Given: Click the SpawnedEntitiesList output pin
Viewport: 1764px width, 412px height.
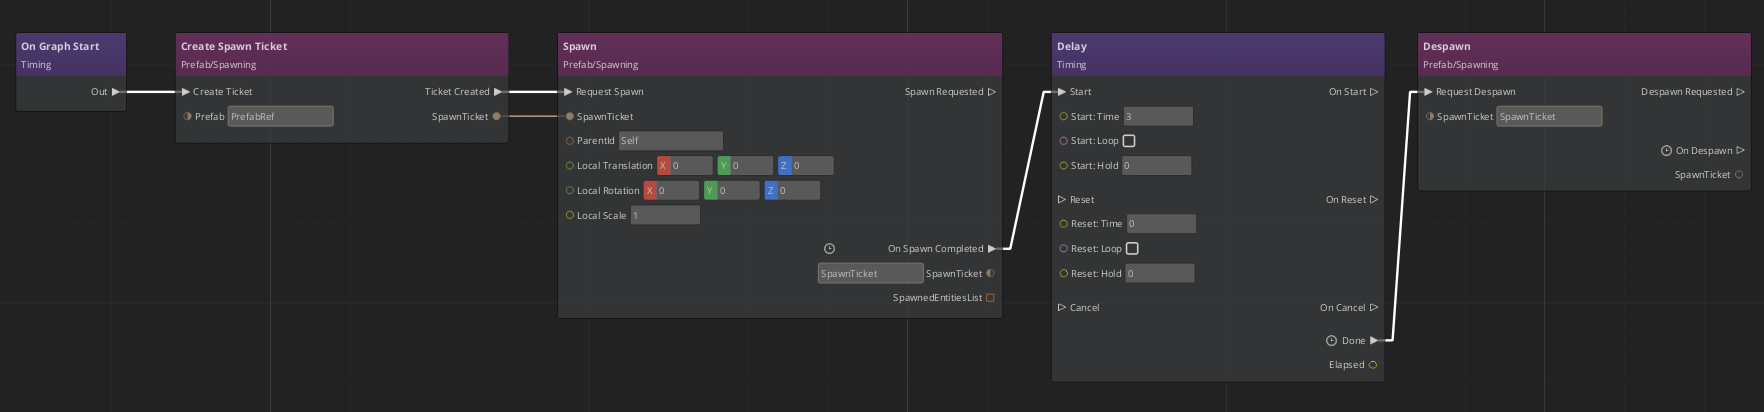Looking at the screenshot, I should [x=990, y=298].
